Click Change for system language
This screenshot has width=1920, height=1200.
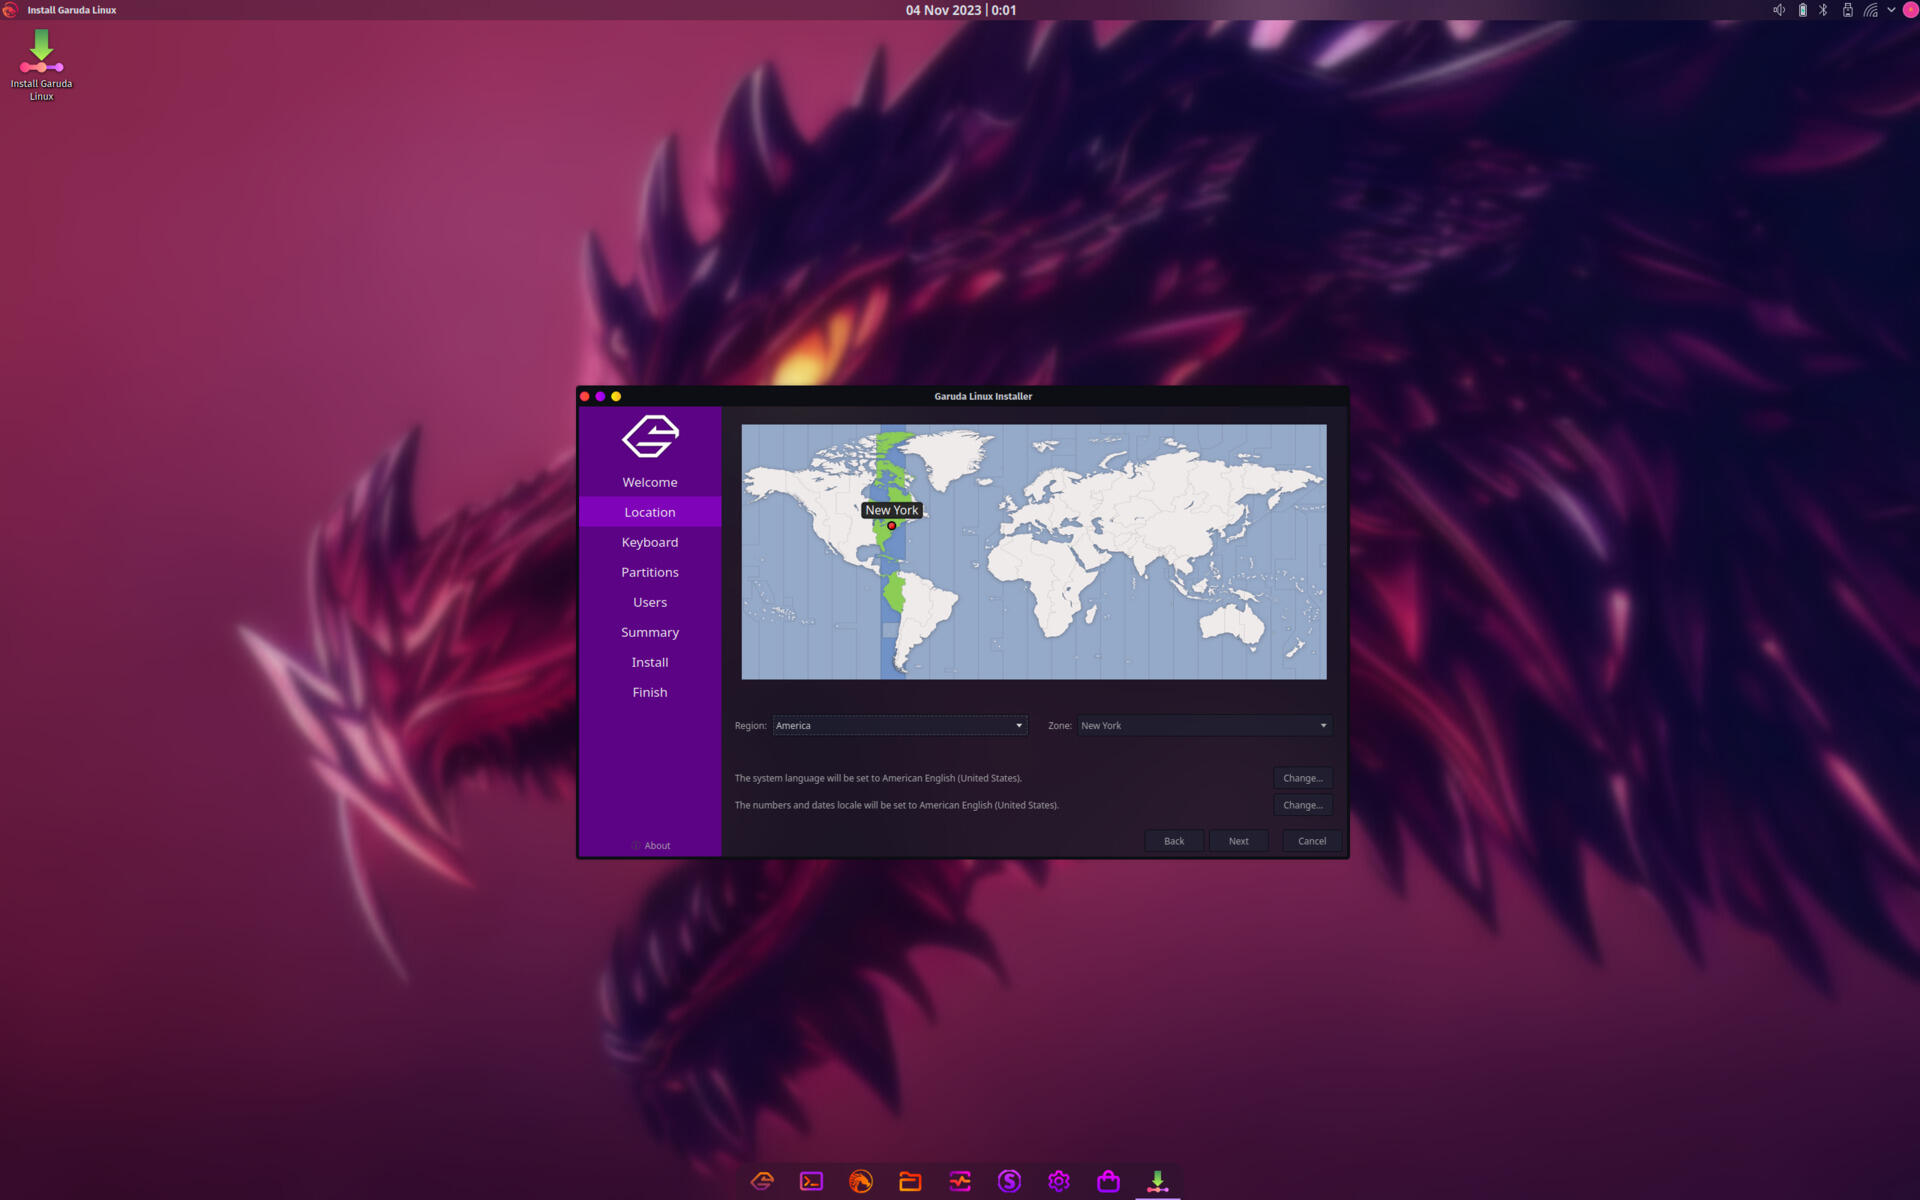(x=1302, y=778)
